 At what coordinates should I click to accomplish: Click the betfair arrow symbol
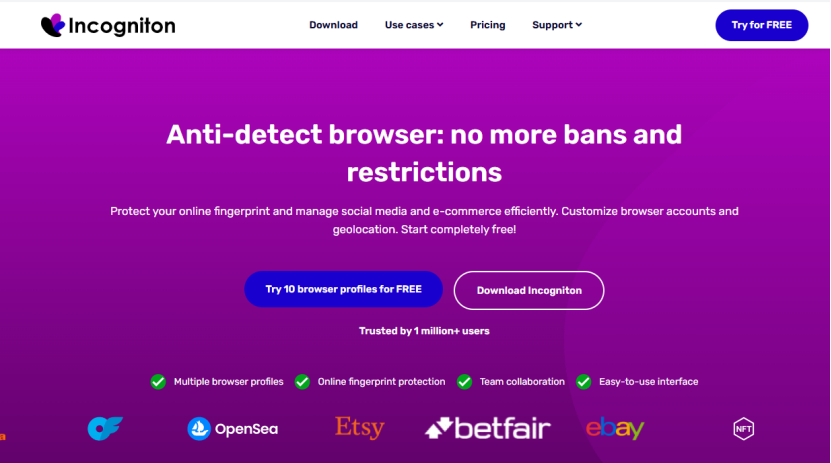tap(439, 430)
